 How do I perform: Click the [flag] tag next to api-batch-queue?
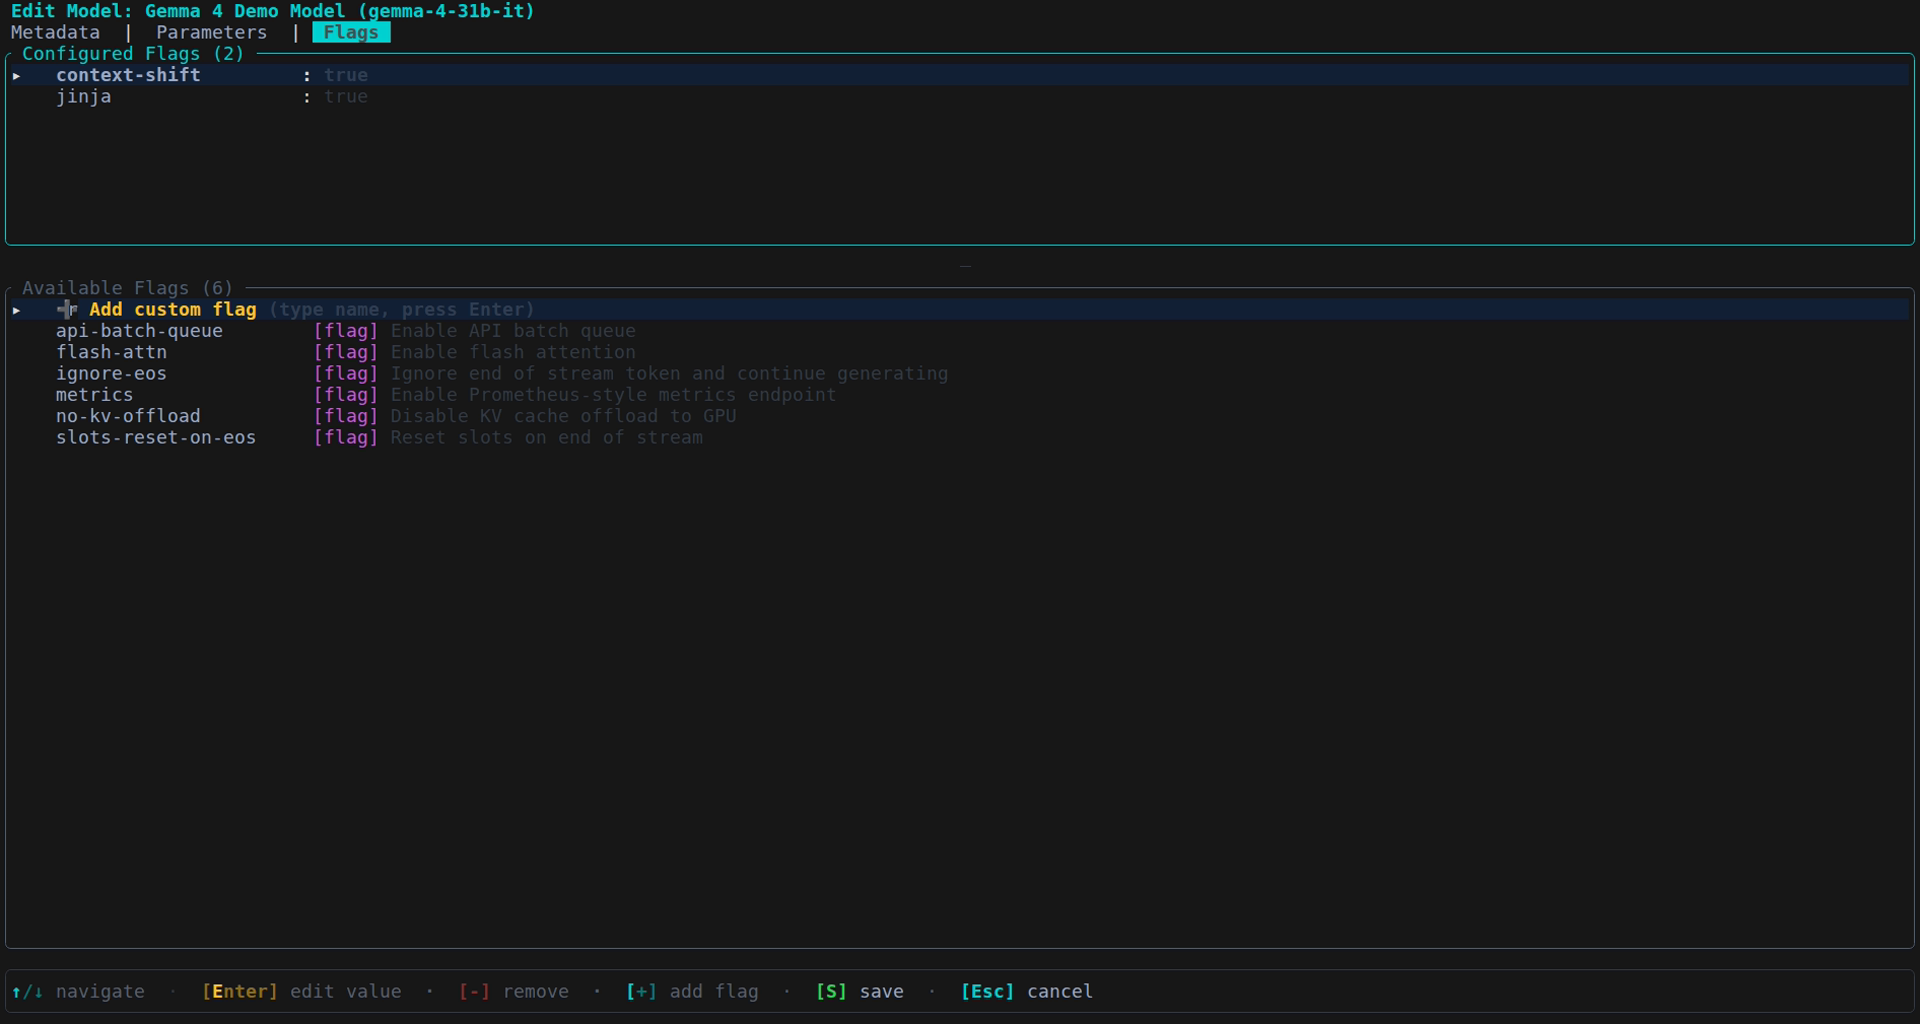(345, 331)
